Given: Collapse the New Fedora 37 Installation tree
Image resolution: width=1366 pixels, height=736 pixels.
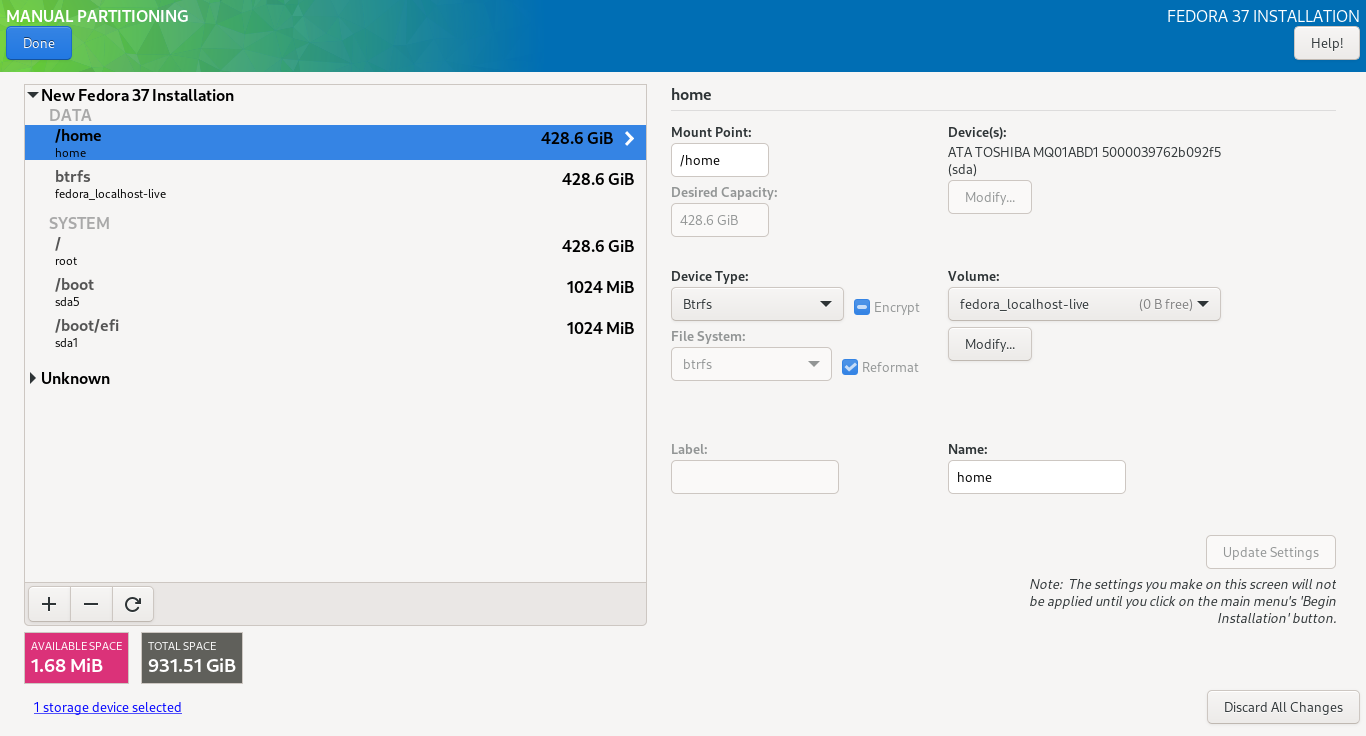Looking at the screenshot, I should coord(33,96).
